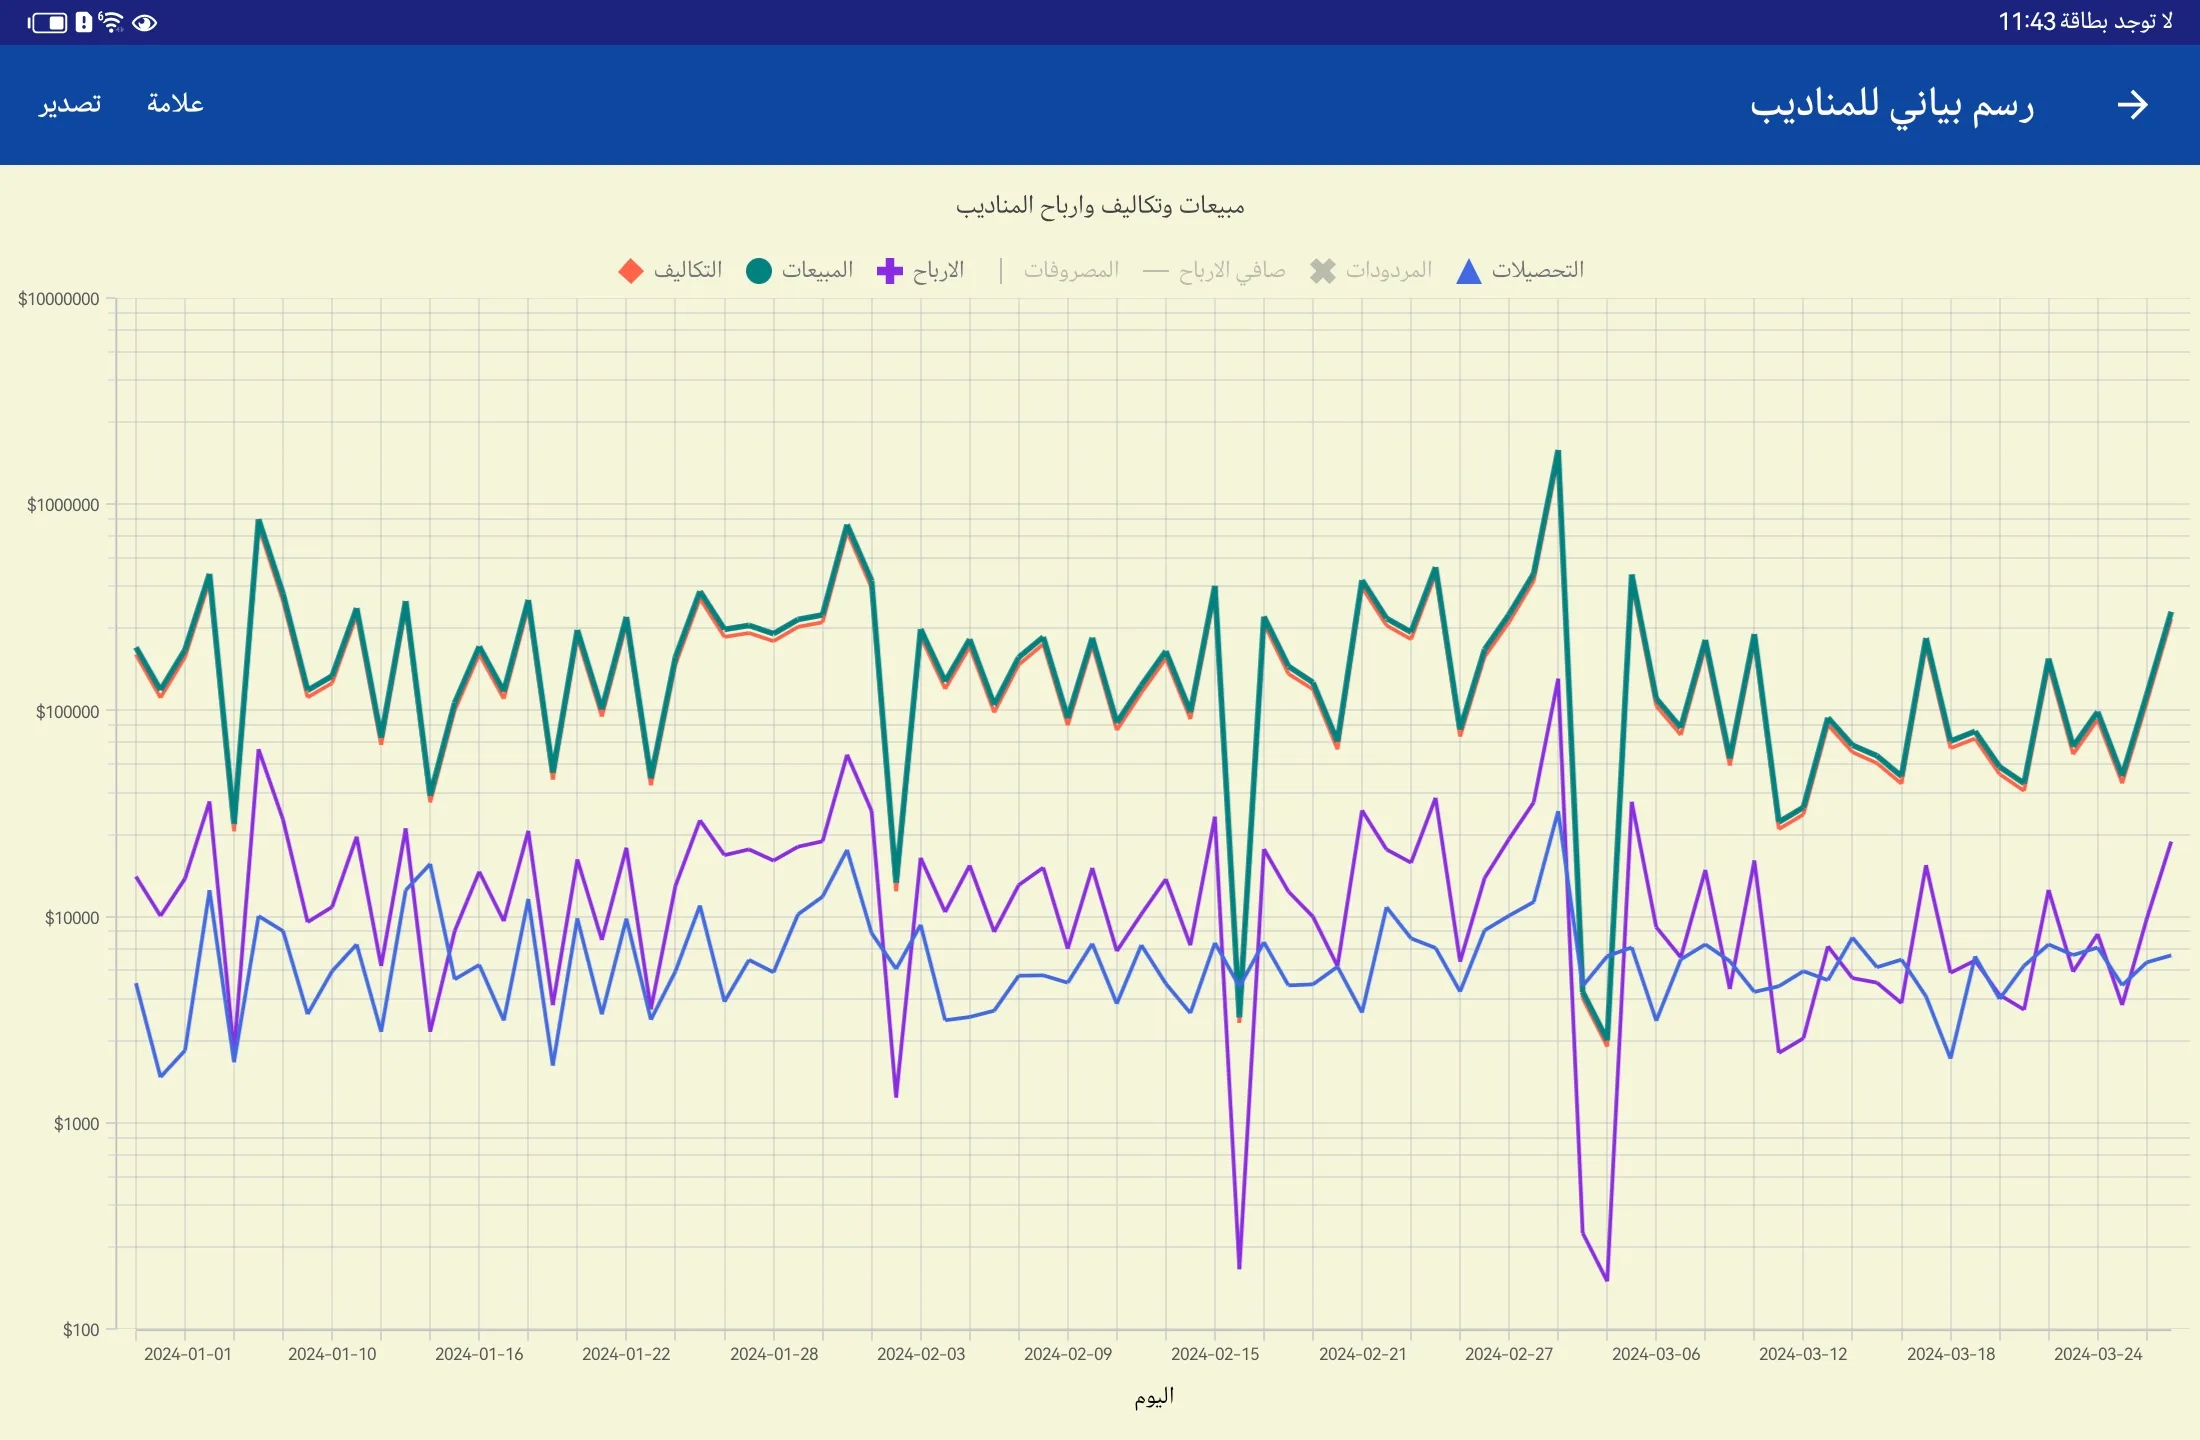
Task: Click the chart title مبيعات وتكاليف وارباح المناديب
Action: pos(1100,205)
